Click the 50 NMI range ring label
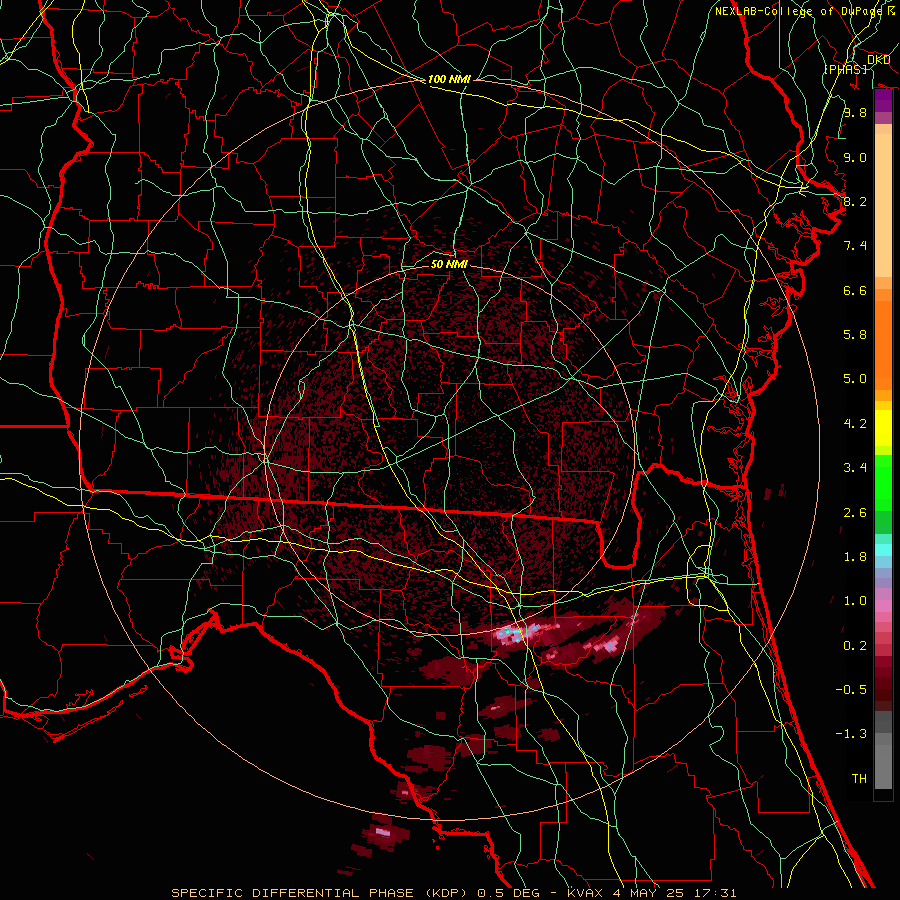The height and width of the screenshot is (900, 900). pos(449,264)
